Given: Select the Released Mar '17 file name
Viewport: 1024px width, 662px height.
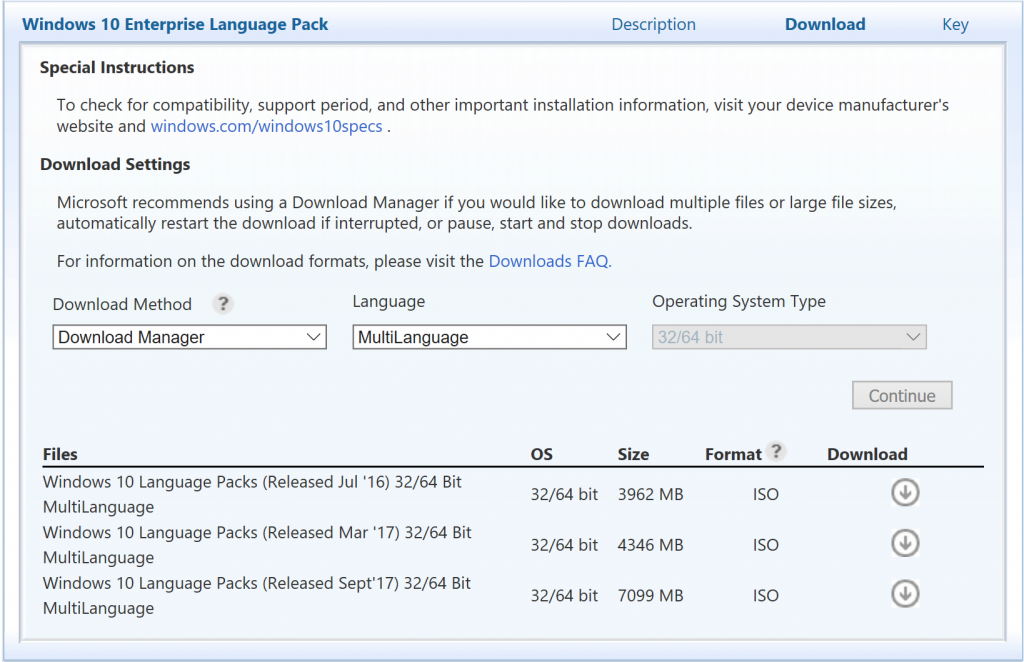Looking at the screenshot, I should 256,545.
